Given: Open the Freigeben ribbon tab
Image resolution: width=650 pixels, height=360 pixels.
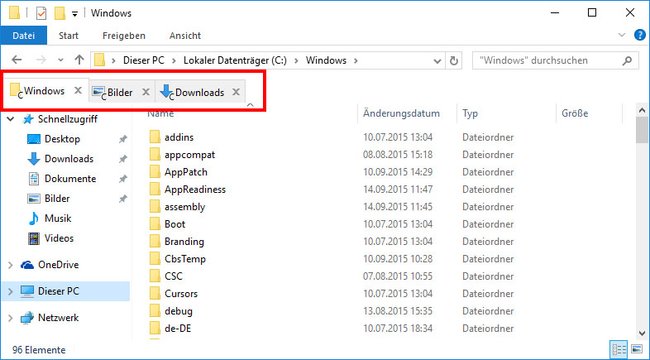Looking at the screenshot, I should 124,36.
